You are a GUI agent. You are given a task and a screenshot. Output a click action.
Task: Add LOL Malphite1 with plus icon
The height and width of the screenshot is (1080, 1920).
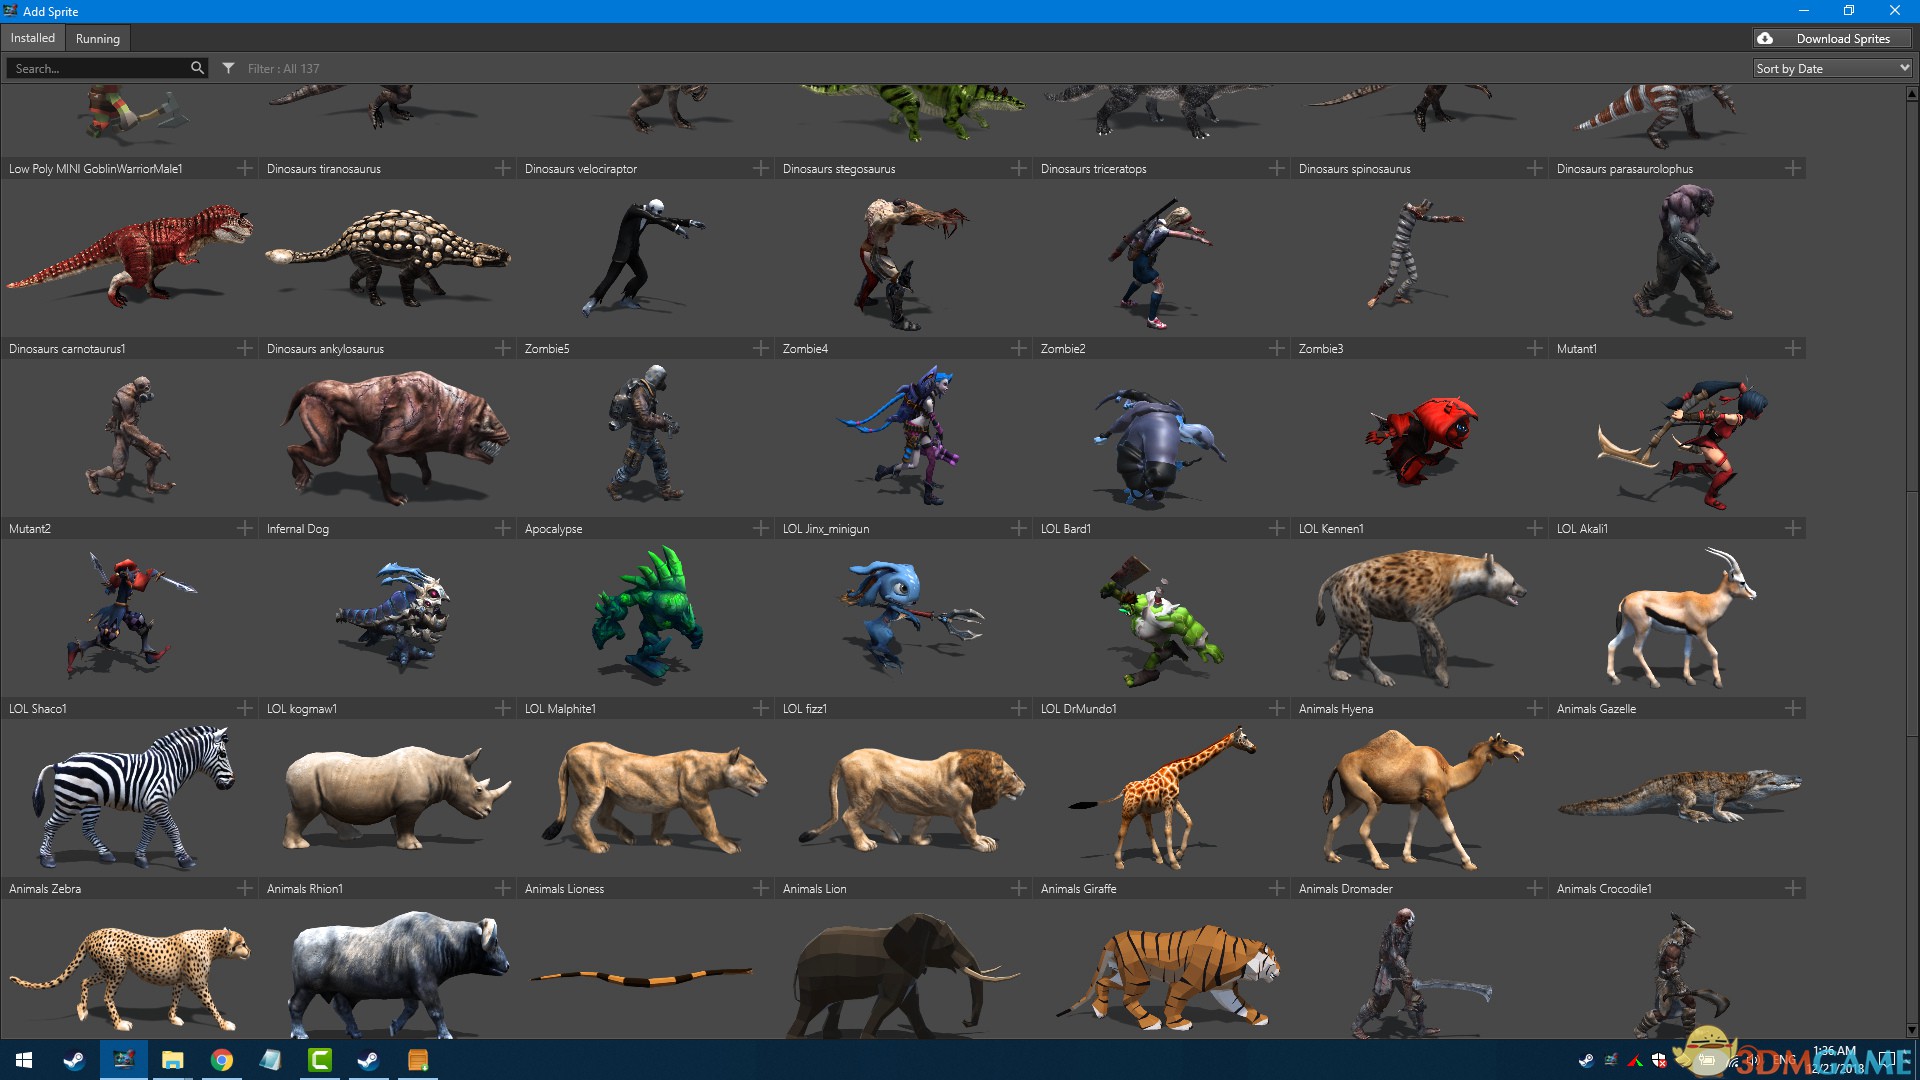tap(761, 708)
